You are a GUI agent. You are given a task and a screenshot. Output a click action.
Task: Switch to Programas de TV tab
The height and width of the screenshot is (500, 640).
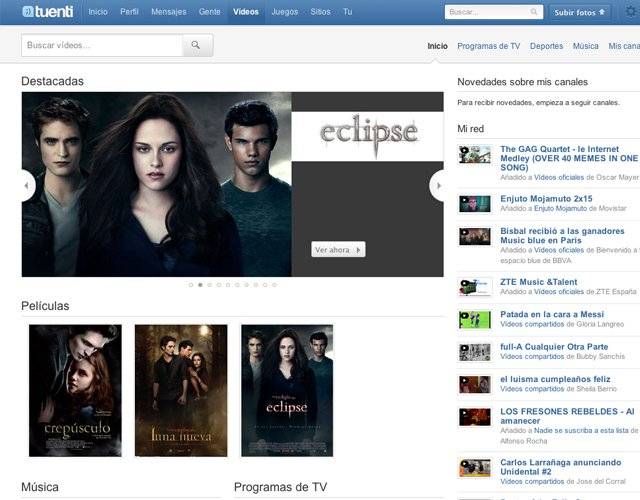coord(489,46)
